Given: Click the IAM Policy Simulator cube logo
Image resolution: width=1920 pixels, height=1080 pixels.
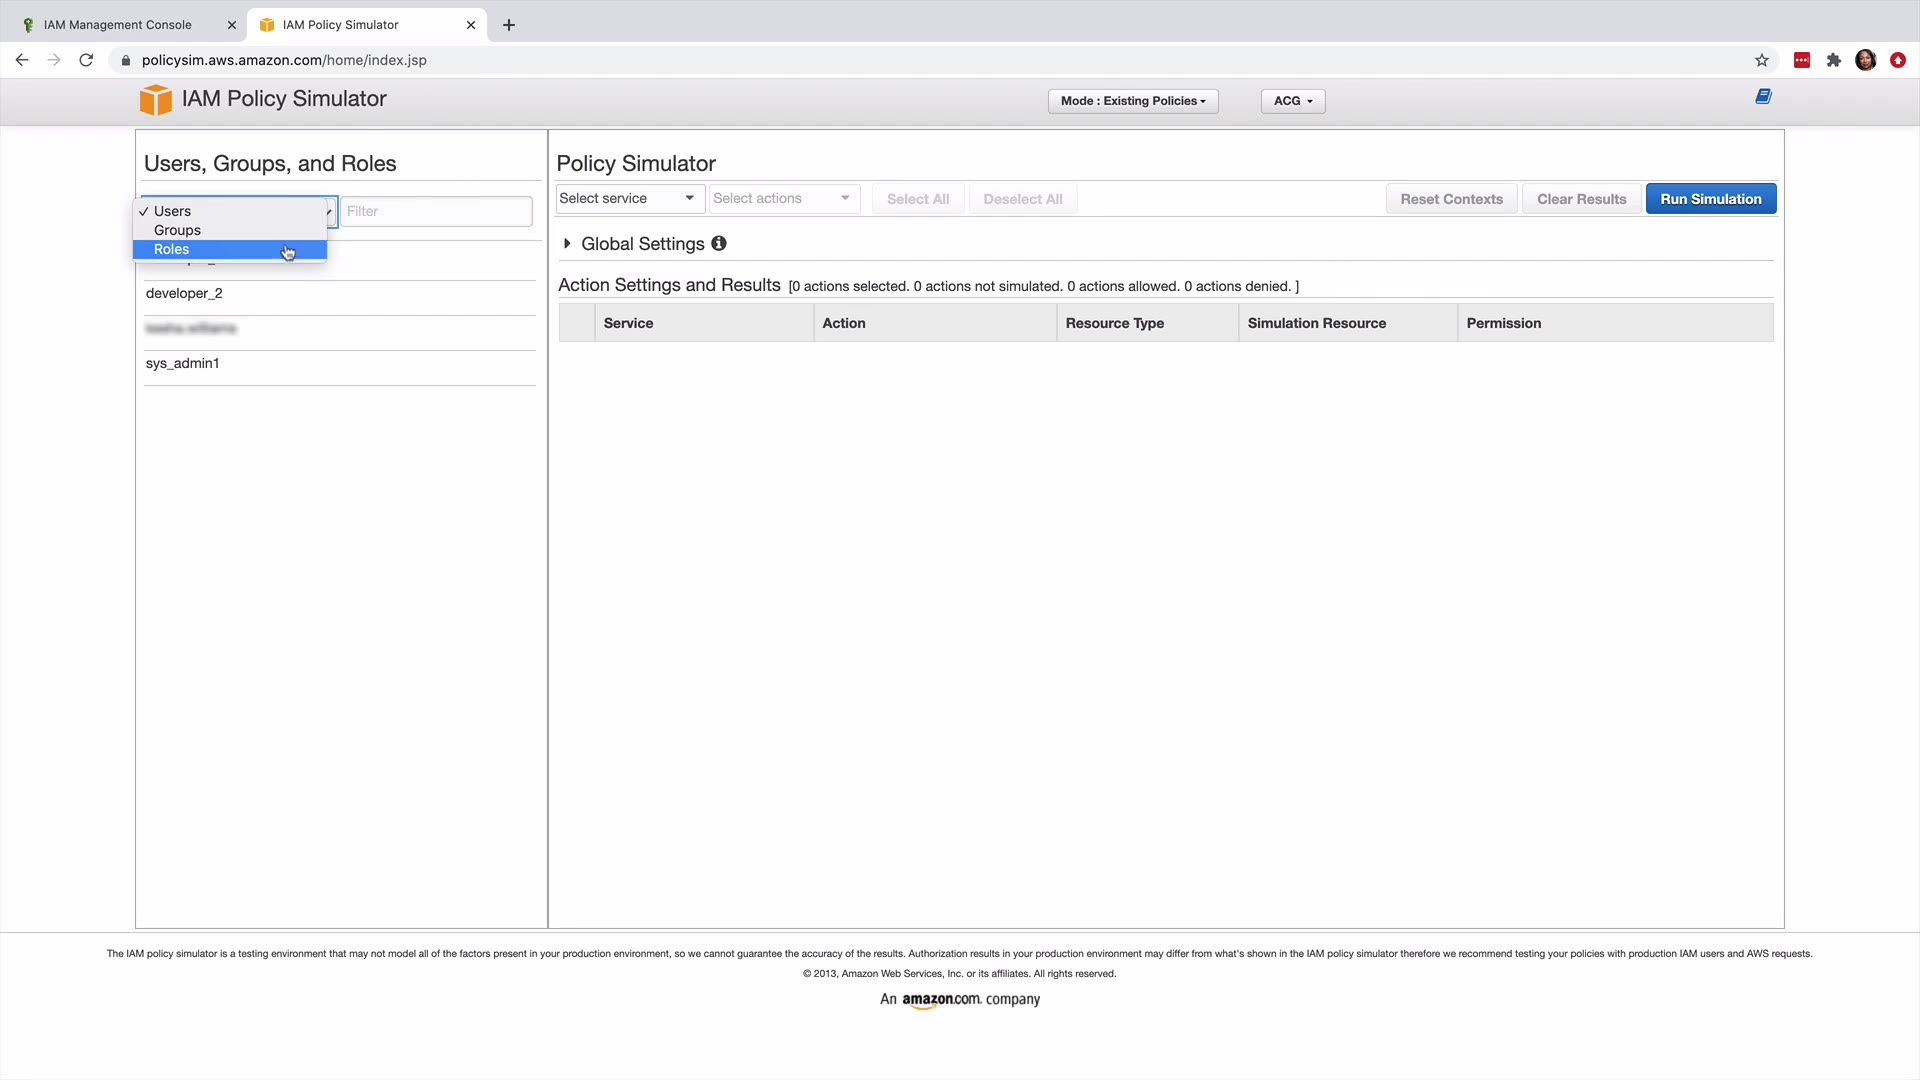Looking at the screenshot, I should click(155, 100).
